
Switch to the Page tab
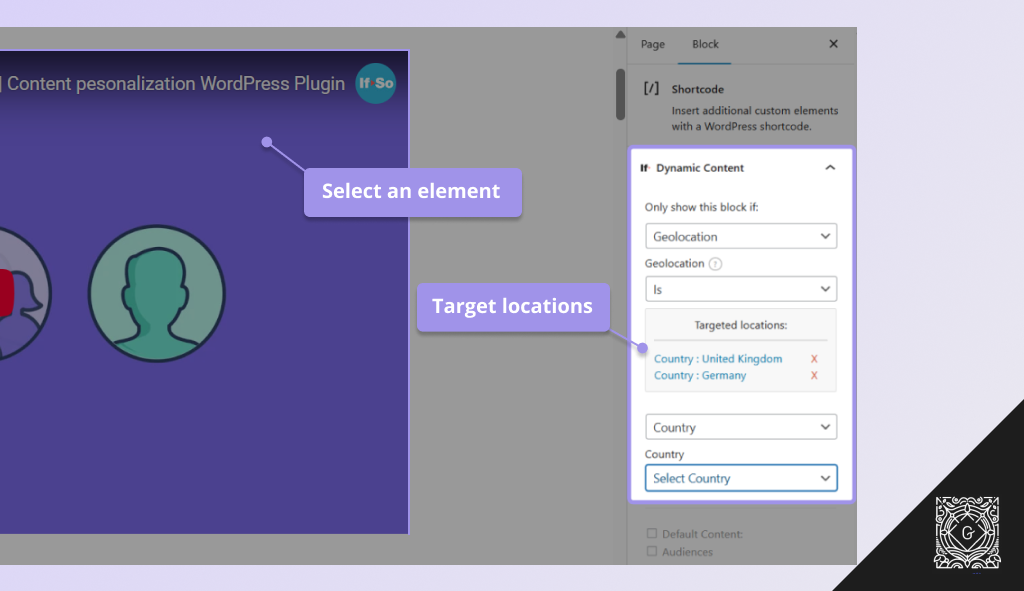pyautogui.click(x=652, y=44)
